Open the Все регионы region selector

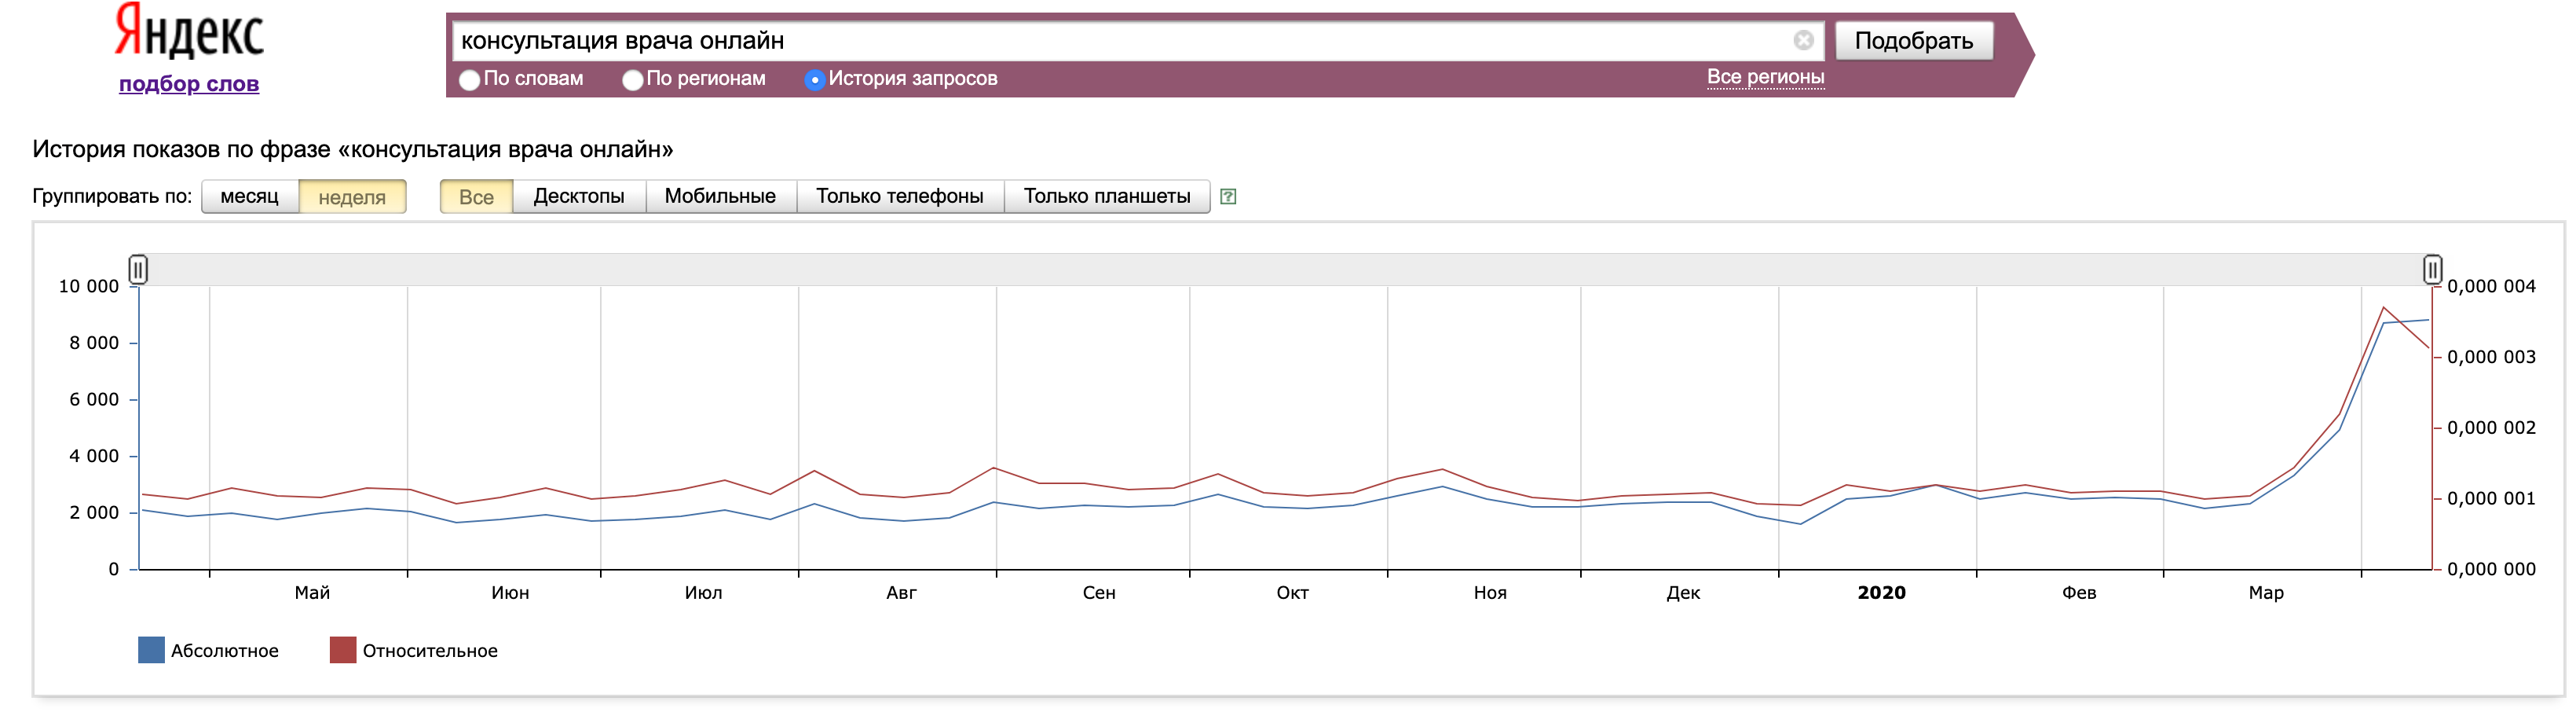[x=1765, y=77]
